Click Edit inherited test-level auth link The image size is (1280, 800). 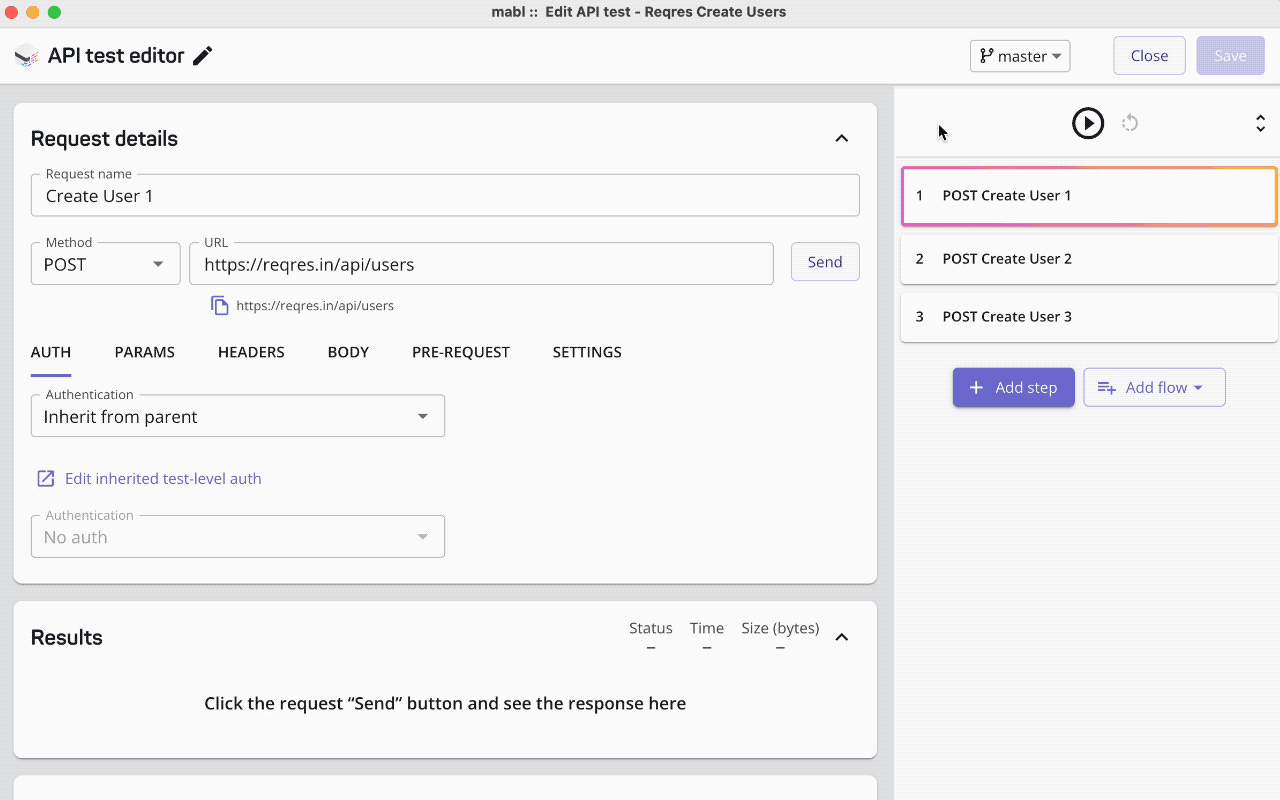(162, 478)
